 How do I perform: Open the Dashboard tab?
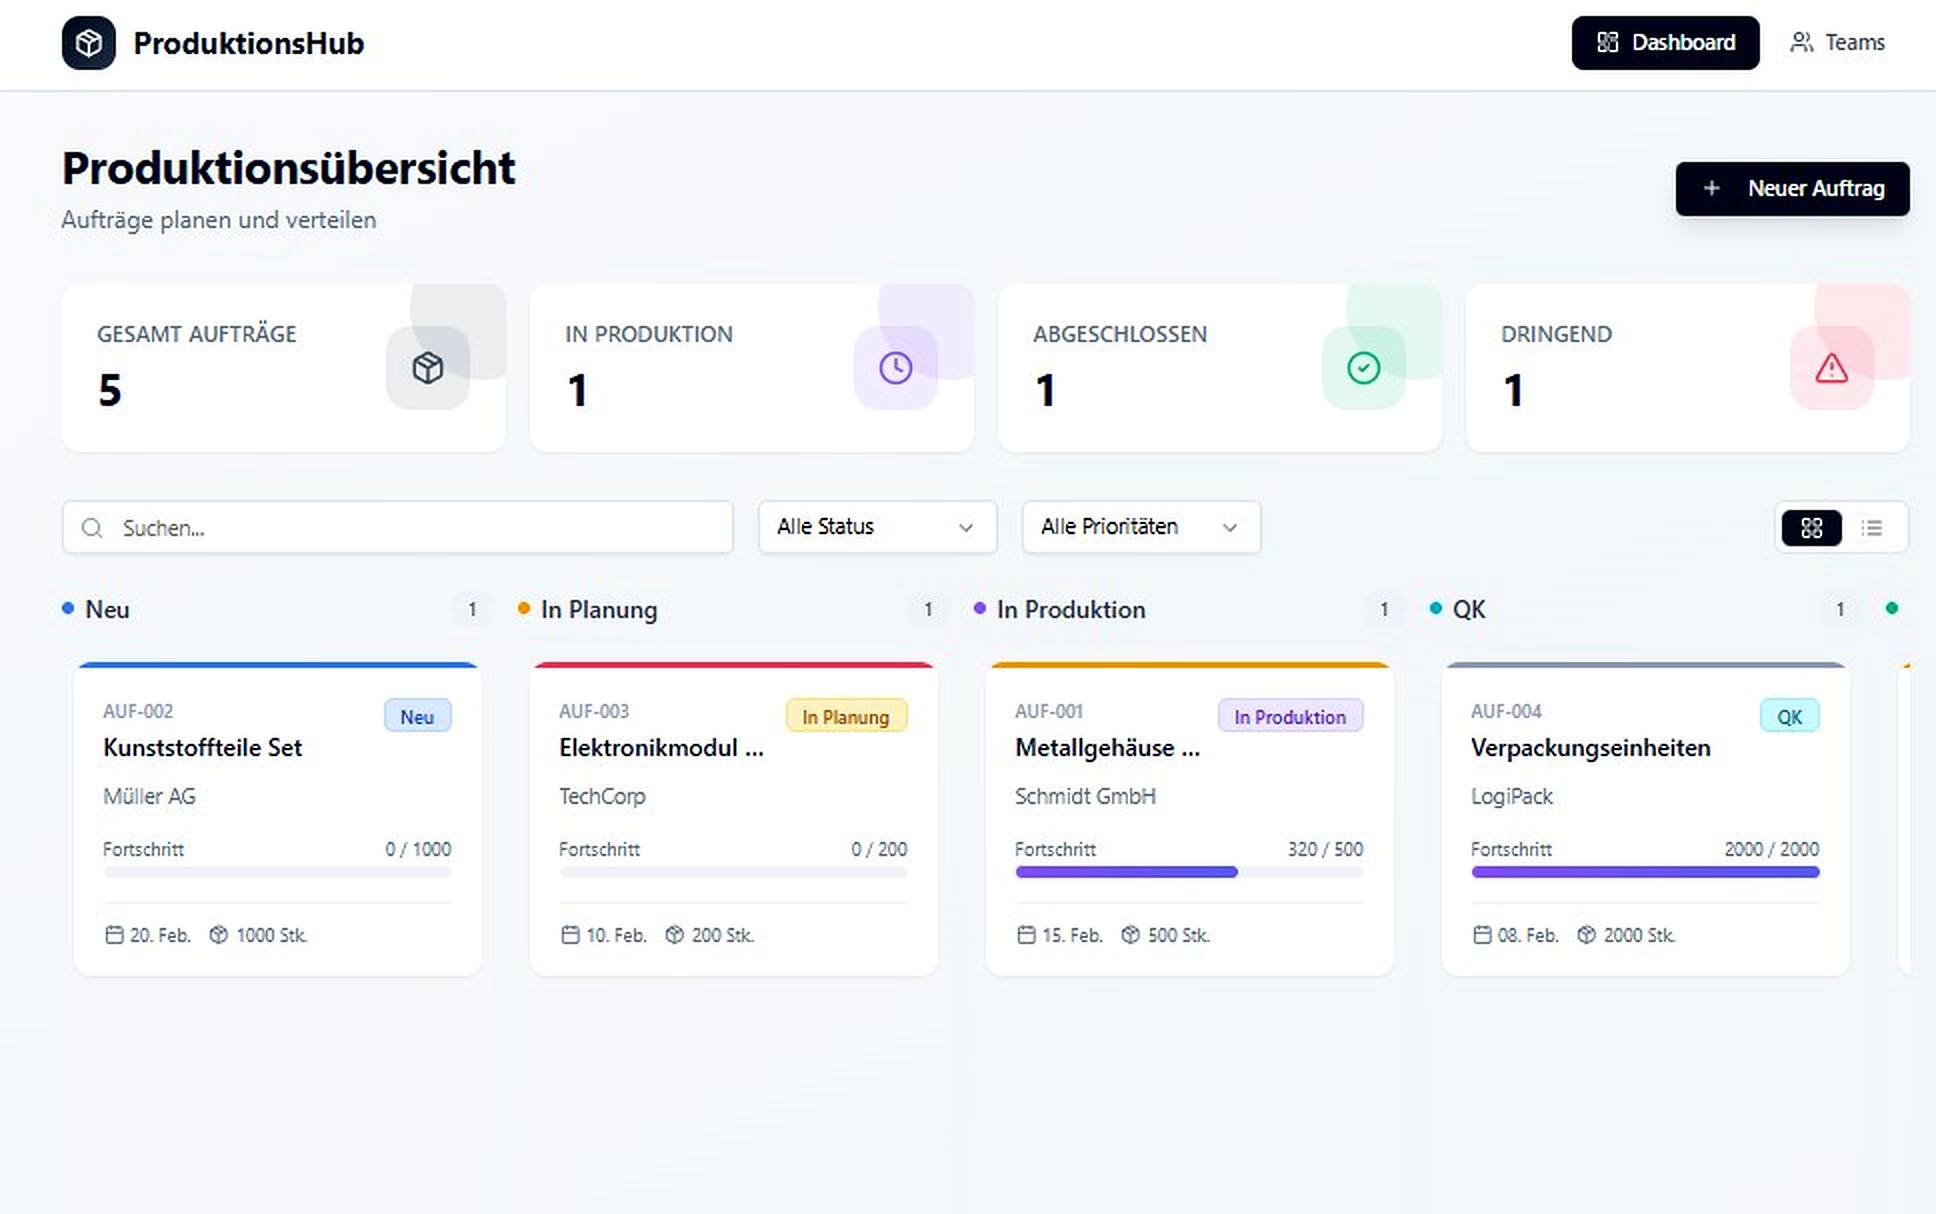pos(1664,43)
